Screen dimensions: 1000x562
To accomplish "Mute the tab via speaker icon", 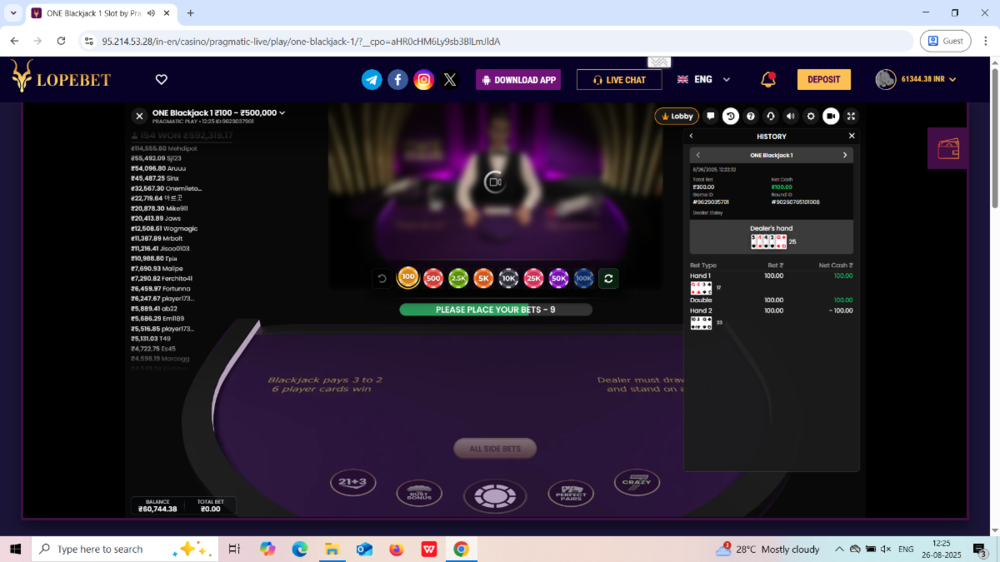I will coord(152,13).
